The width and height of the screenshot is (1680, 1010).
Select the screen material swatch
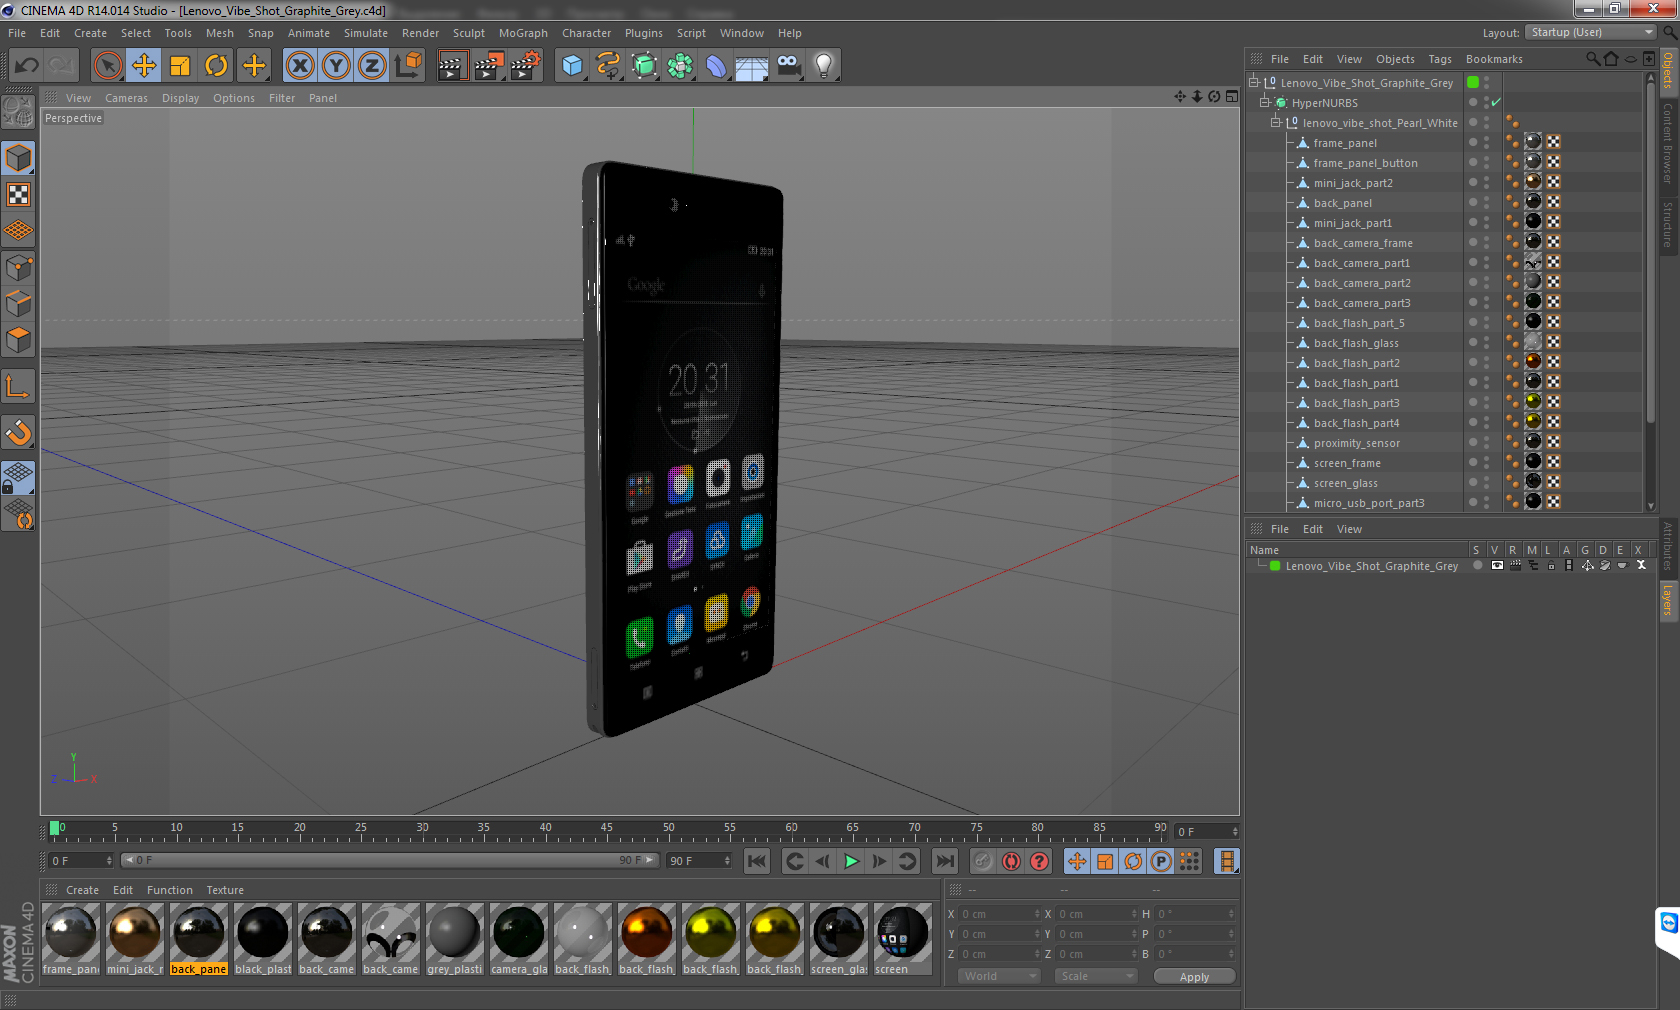click(903, 939)
